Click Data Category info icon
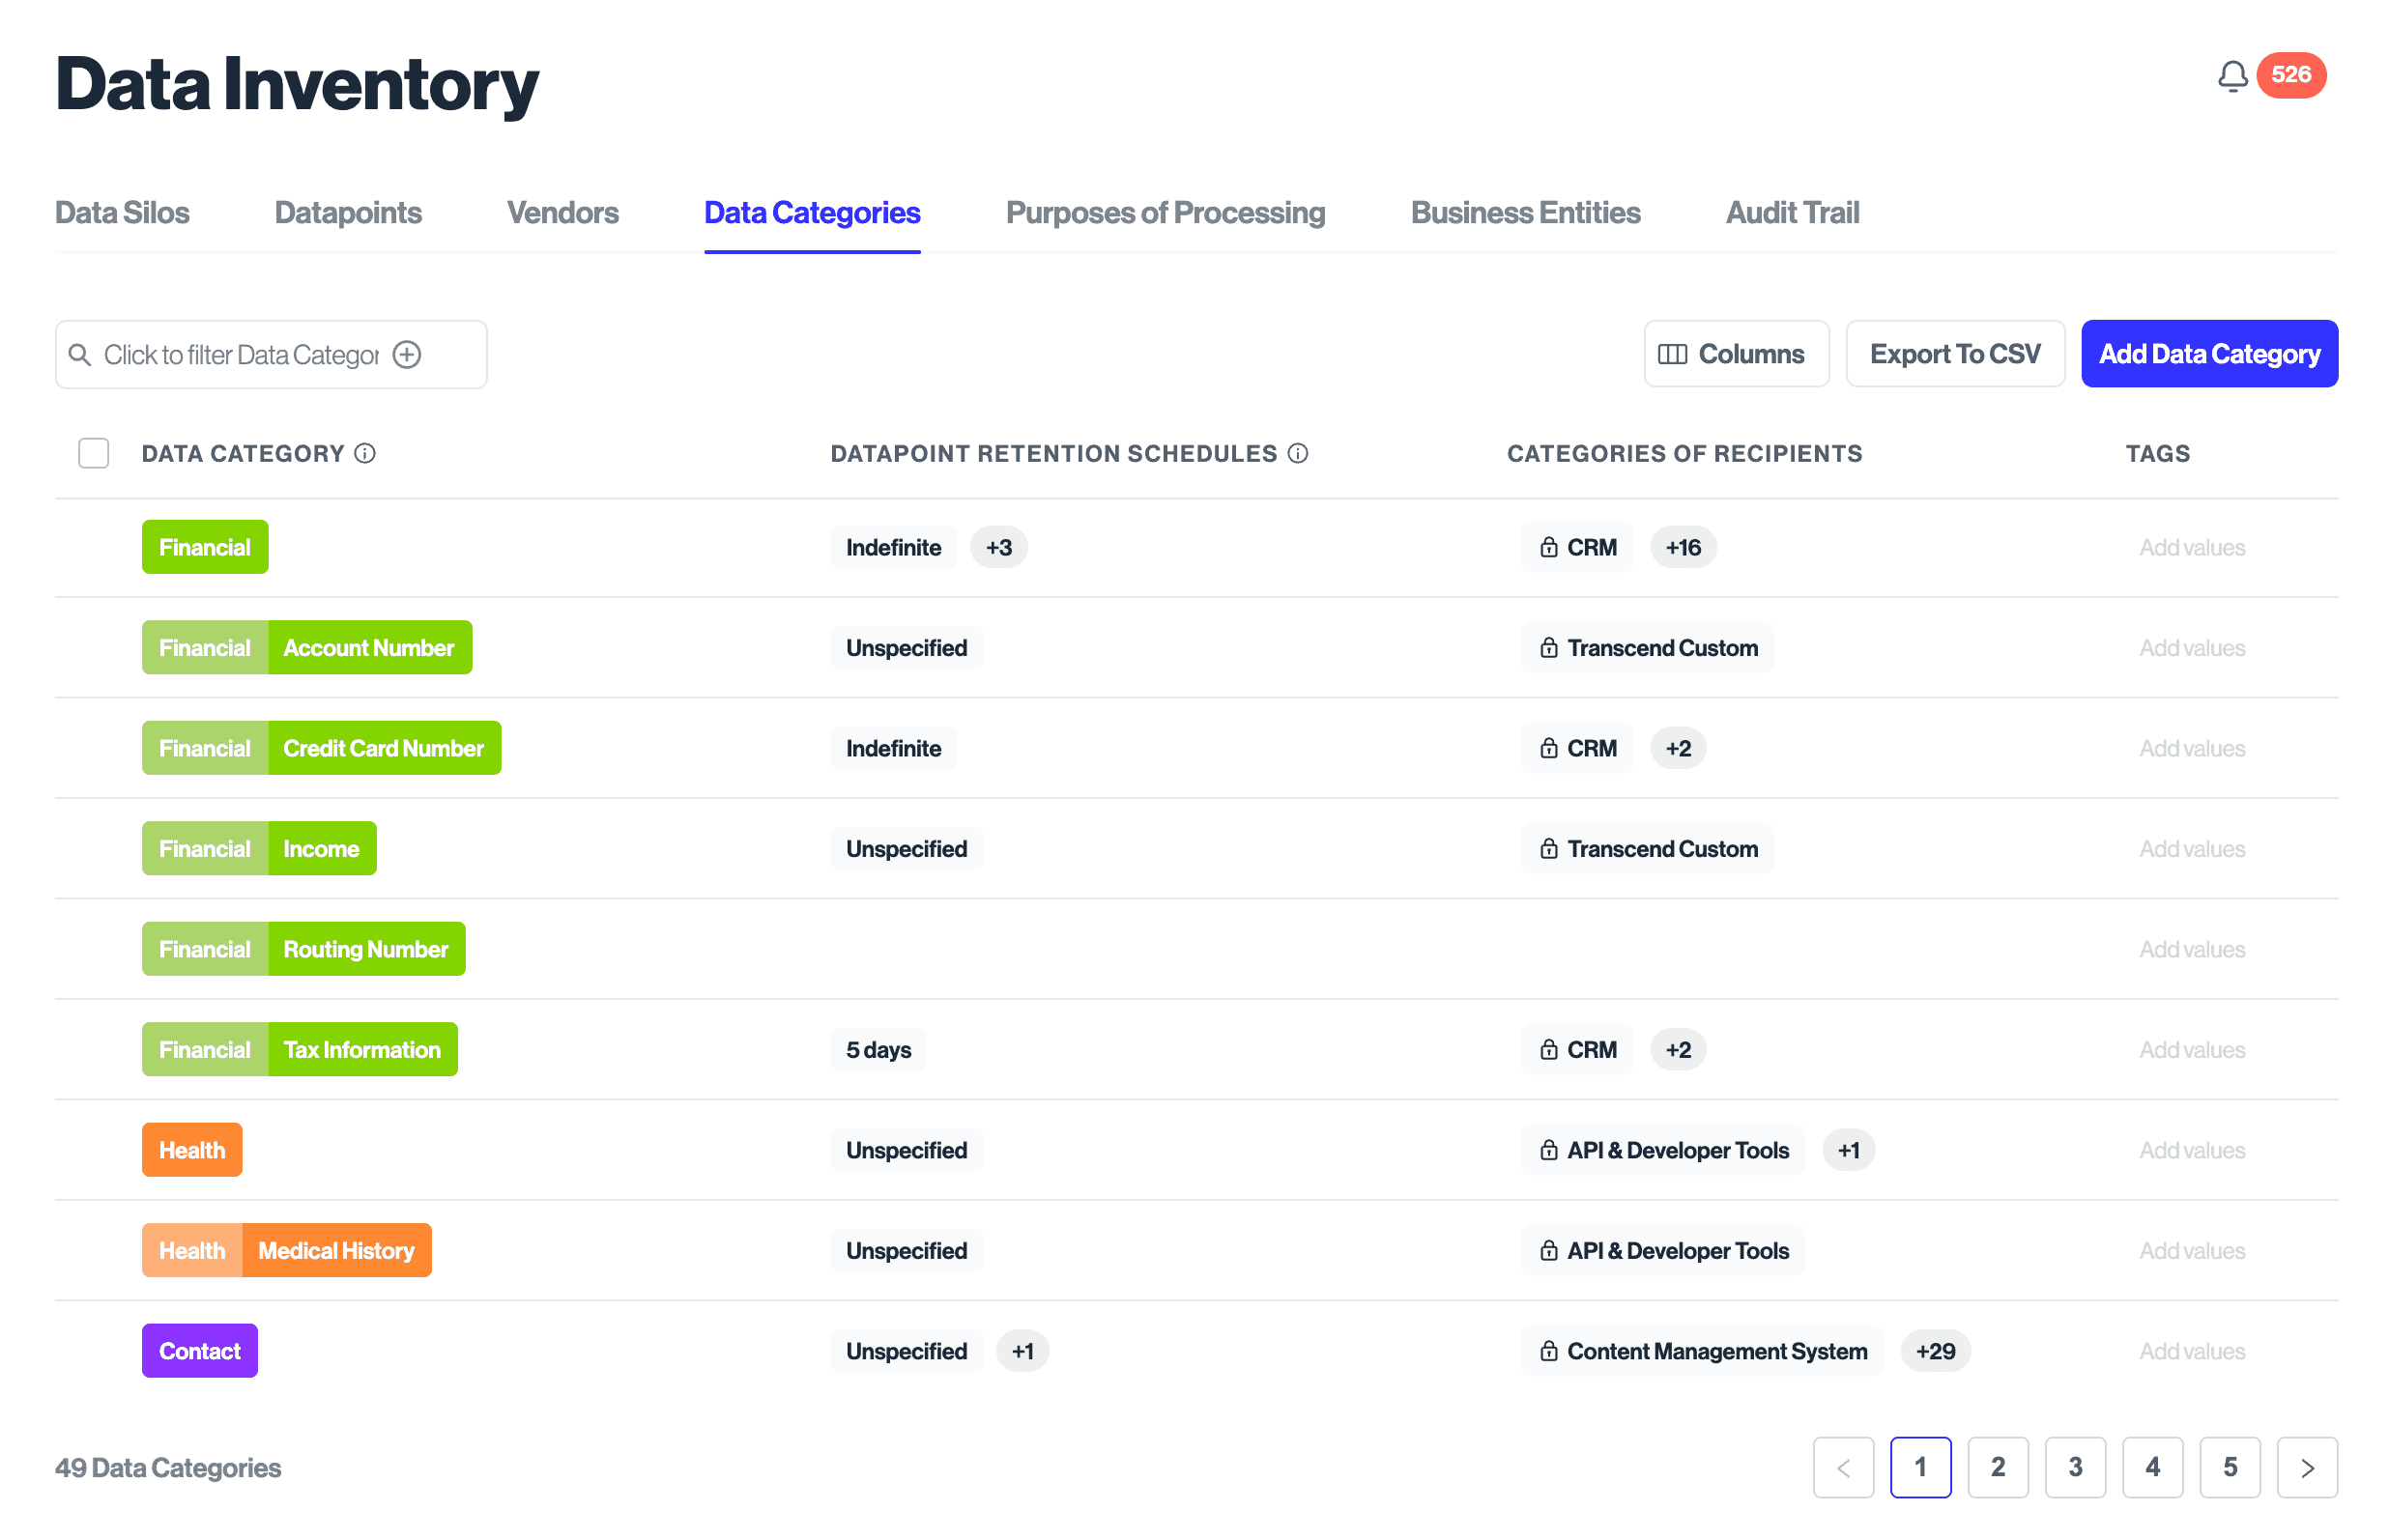The height and width of the screenshot is (1540, 2389). click(366, 454)
